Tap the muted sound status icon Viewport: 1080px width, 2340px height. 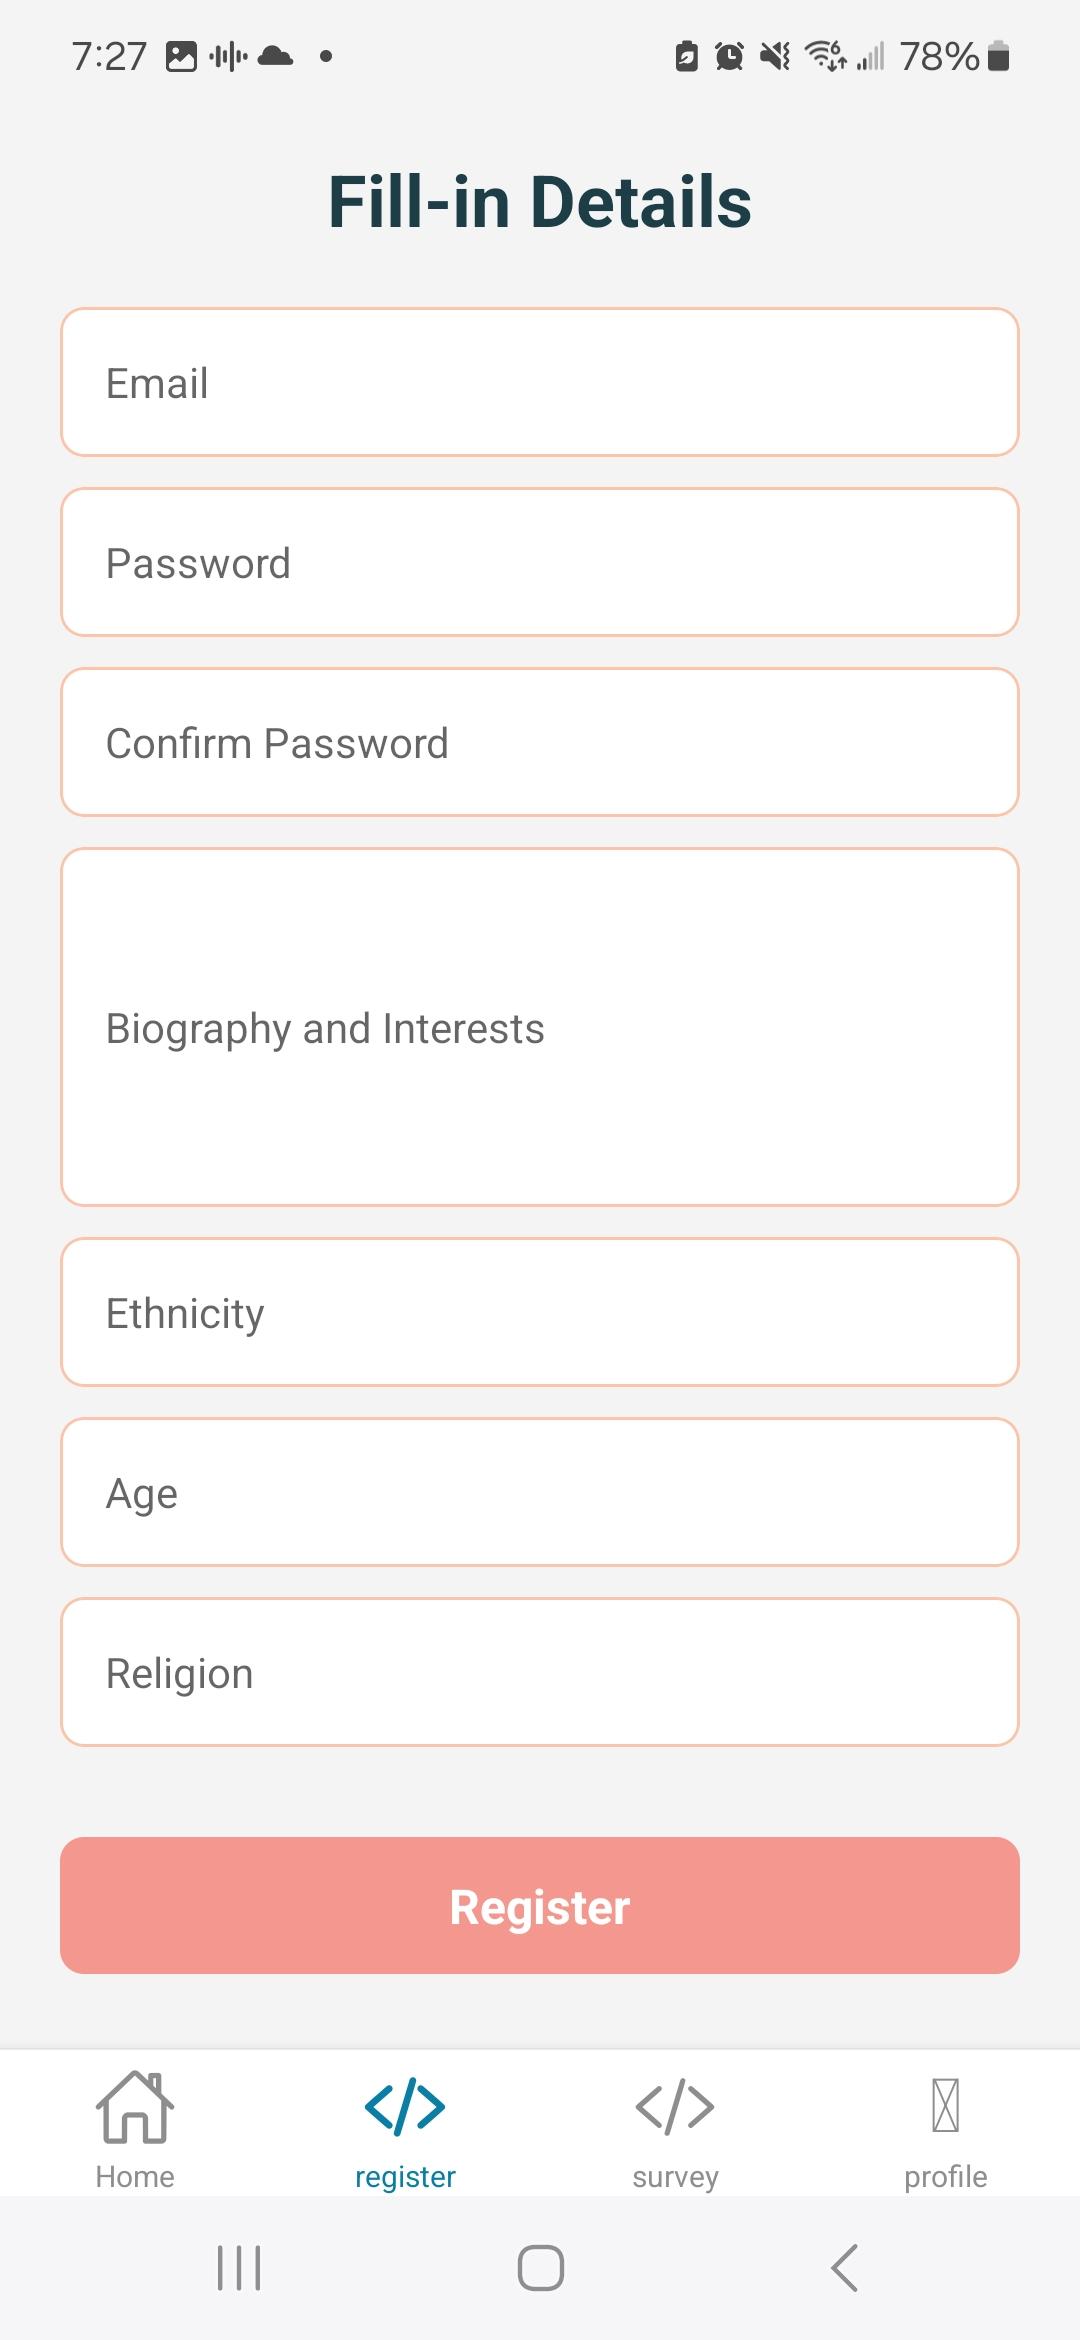click(775, 56)
